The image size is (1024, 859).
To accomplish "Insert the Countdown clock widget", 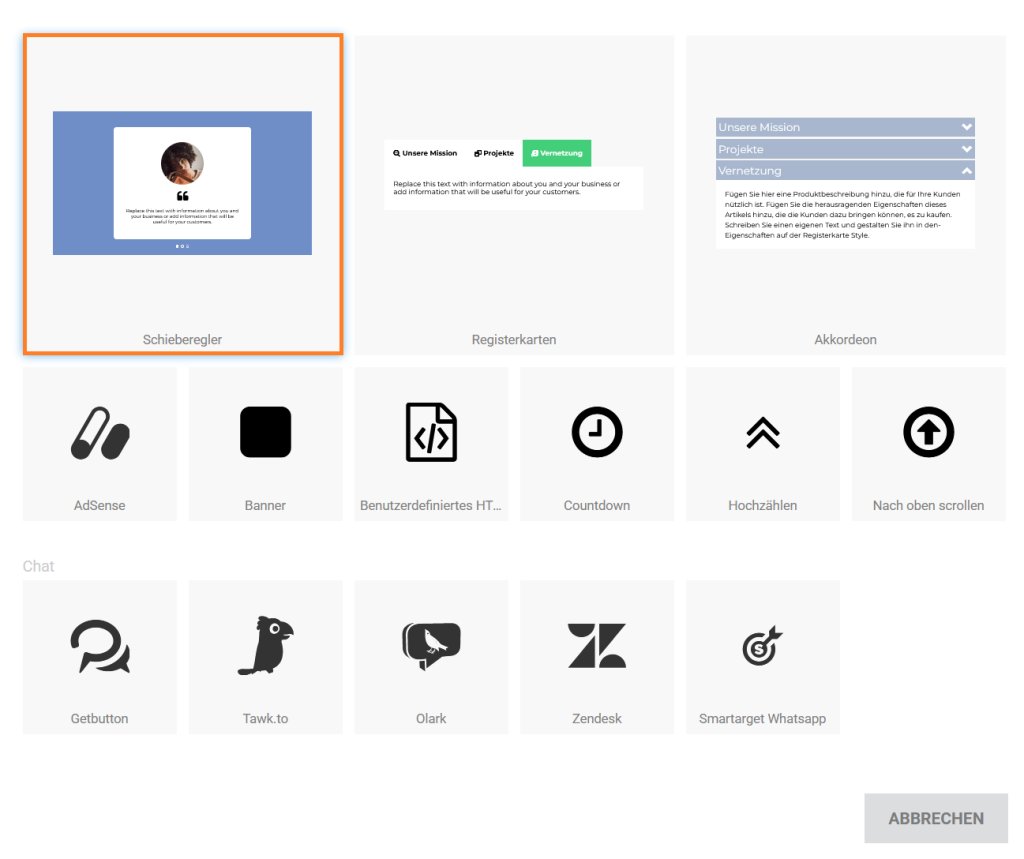I will [597, 433].
